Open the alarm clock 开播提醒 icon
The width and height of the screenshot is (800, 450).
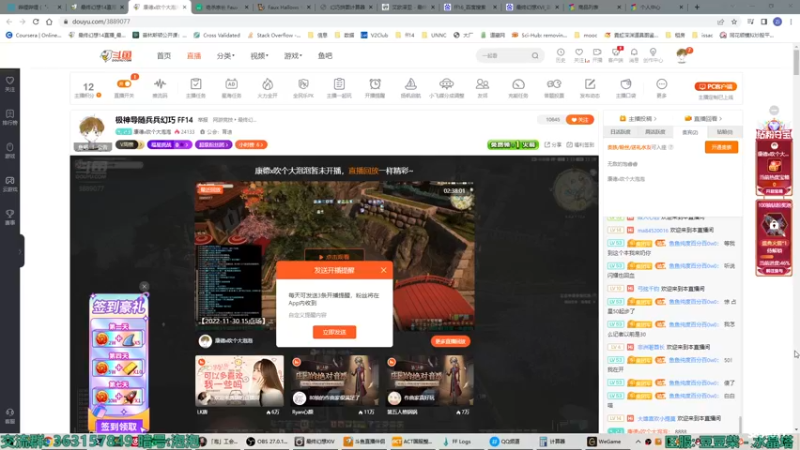(375, 84)
